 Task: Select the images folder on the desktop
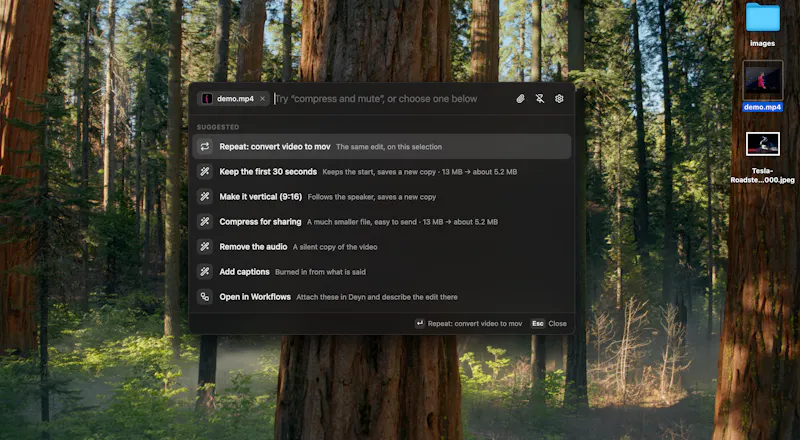pyautogui.click(x=763, y=17)
